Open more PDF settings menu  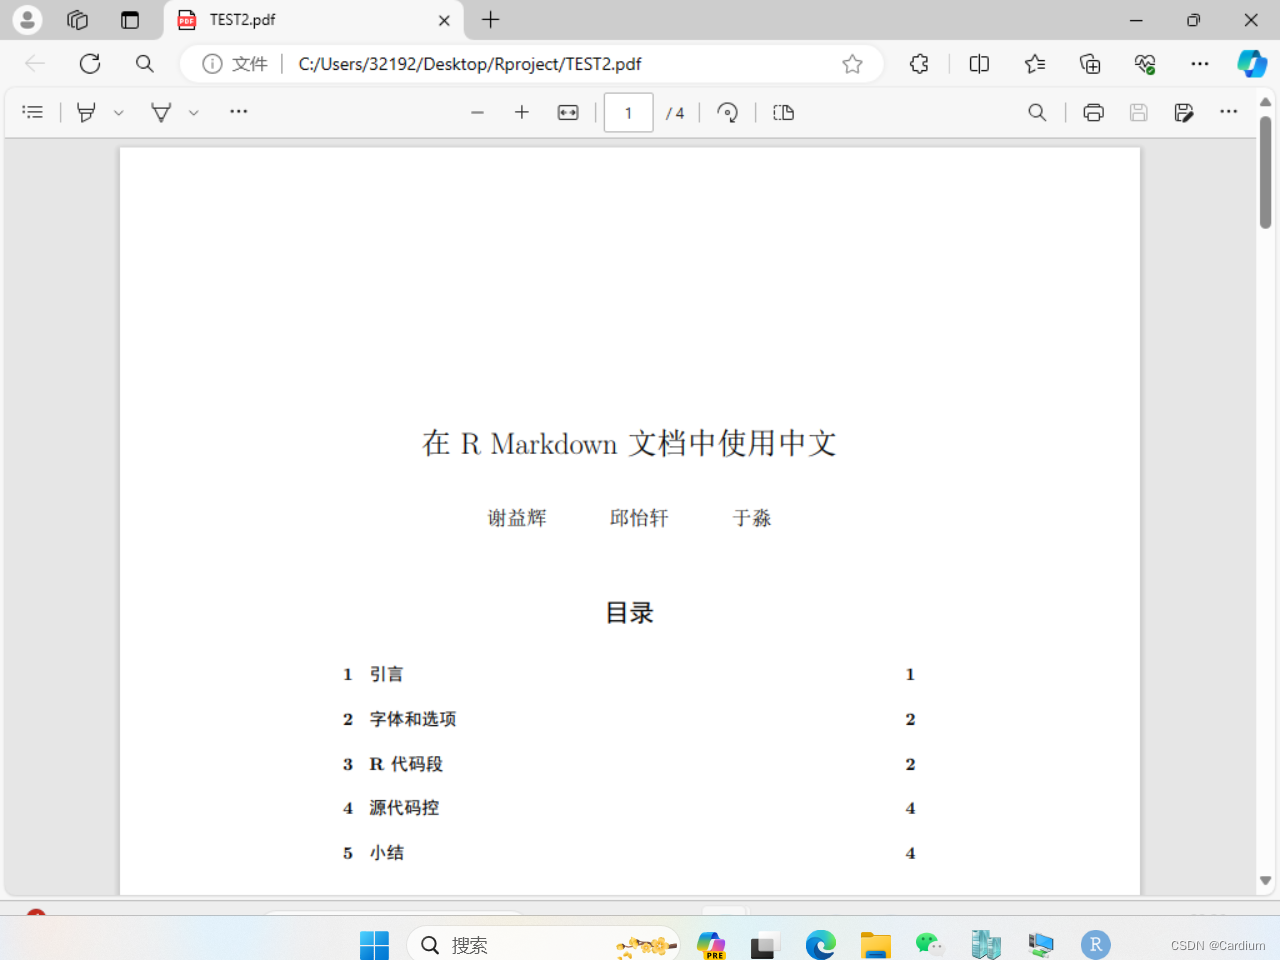[1228, 112]
